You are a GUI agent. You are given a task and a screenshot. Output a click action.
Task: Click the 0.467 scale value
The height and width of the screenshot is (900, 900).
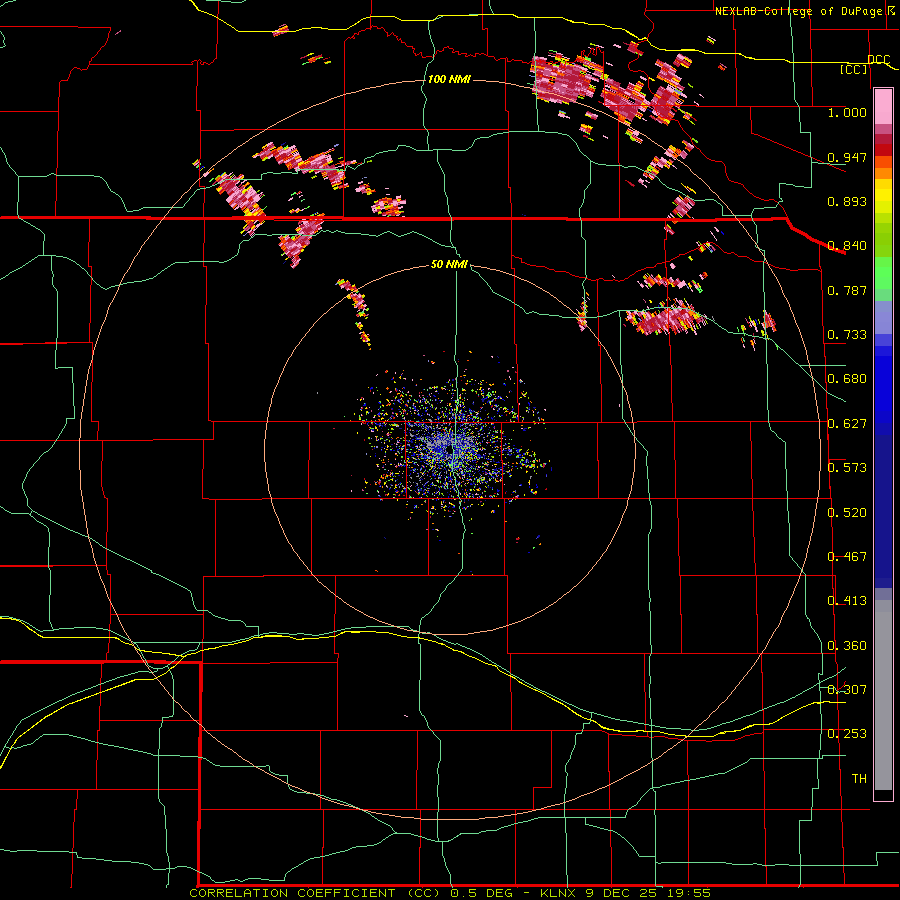(x=847, y=557)
